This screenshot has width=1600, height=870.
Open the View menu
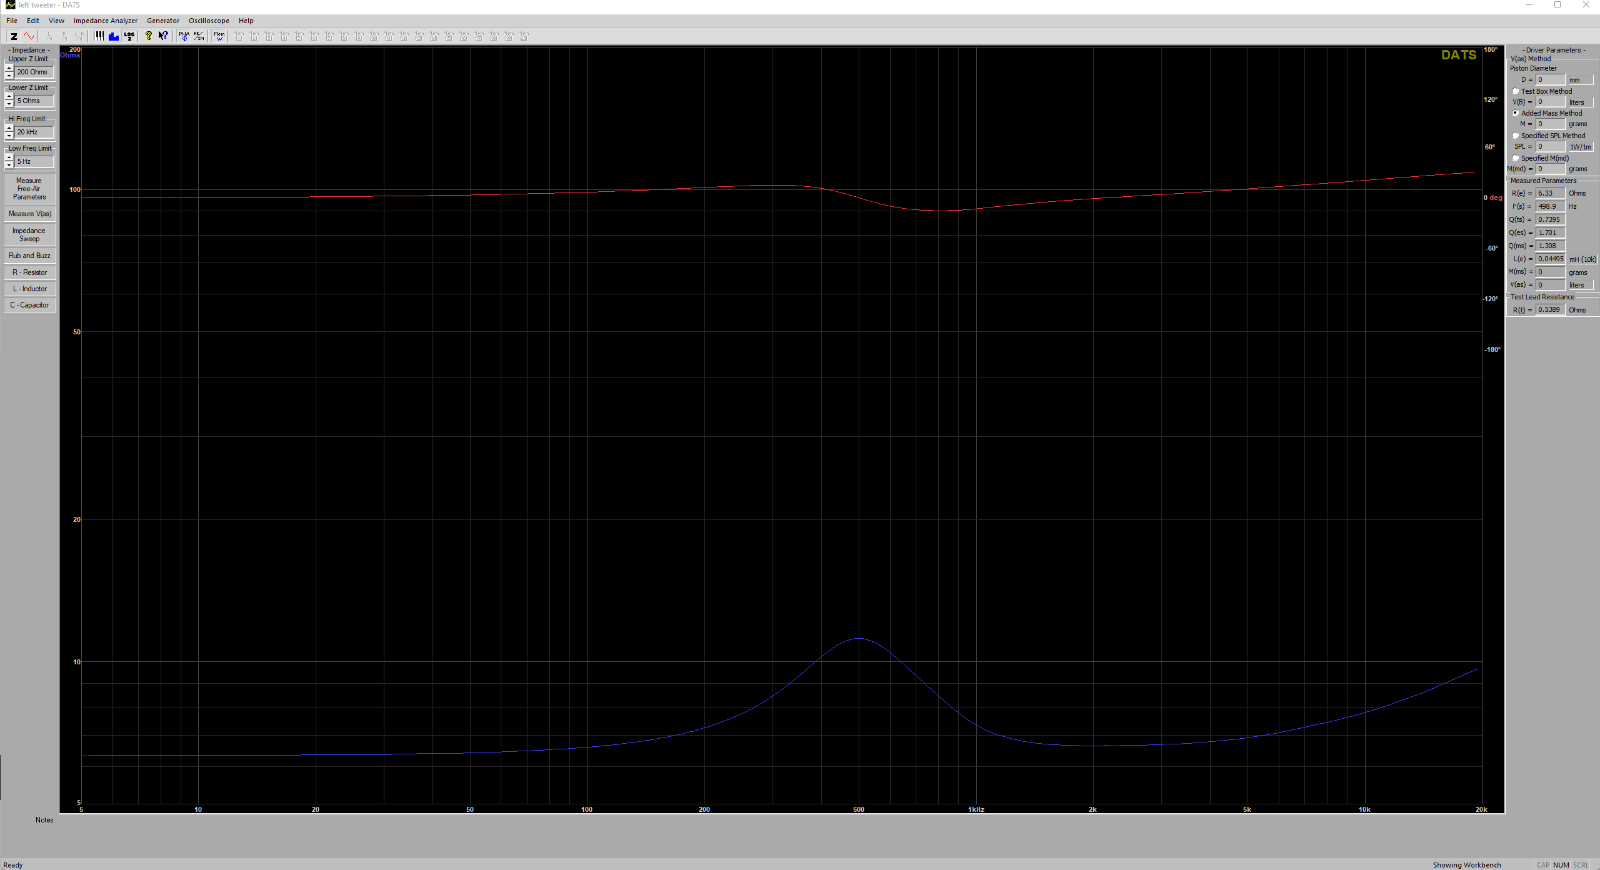coord(56,20)
